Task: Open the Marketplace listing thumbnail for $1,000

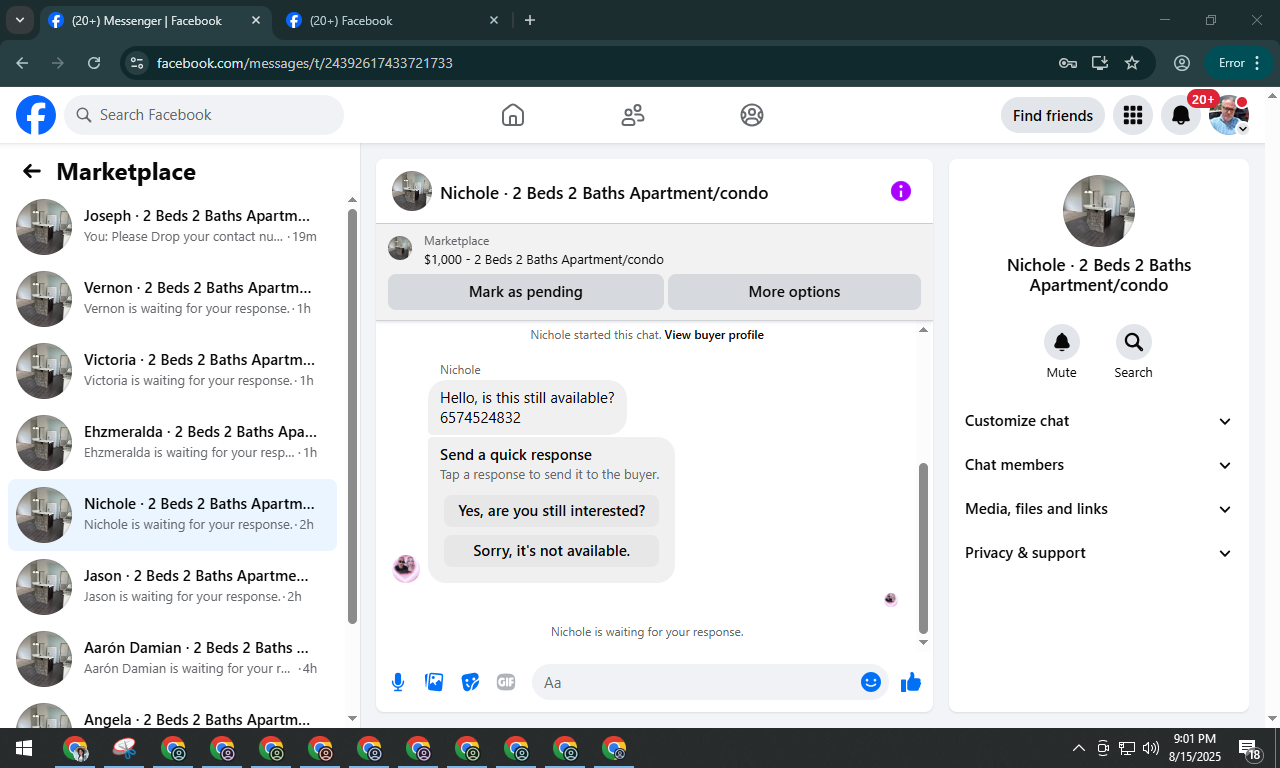Action: pos(400,249)
